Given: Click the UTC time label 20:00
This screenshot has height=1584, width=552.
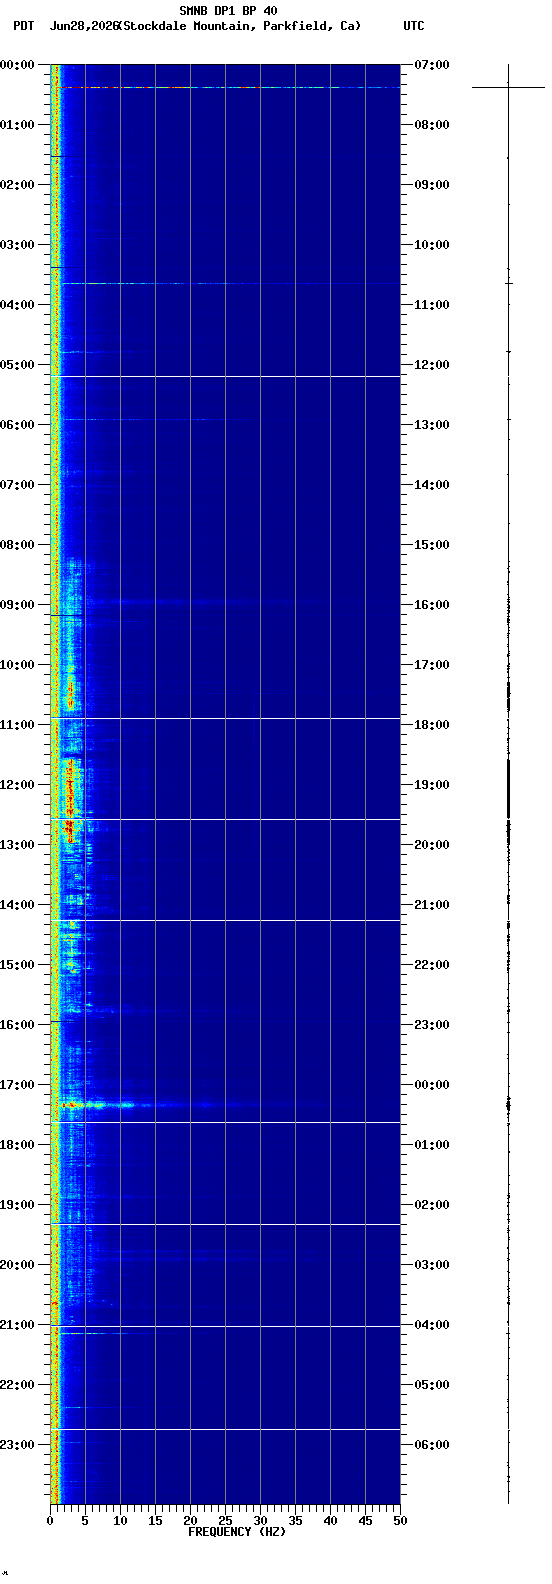Looking at the screenshot, I should 432,845.
